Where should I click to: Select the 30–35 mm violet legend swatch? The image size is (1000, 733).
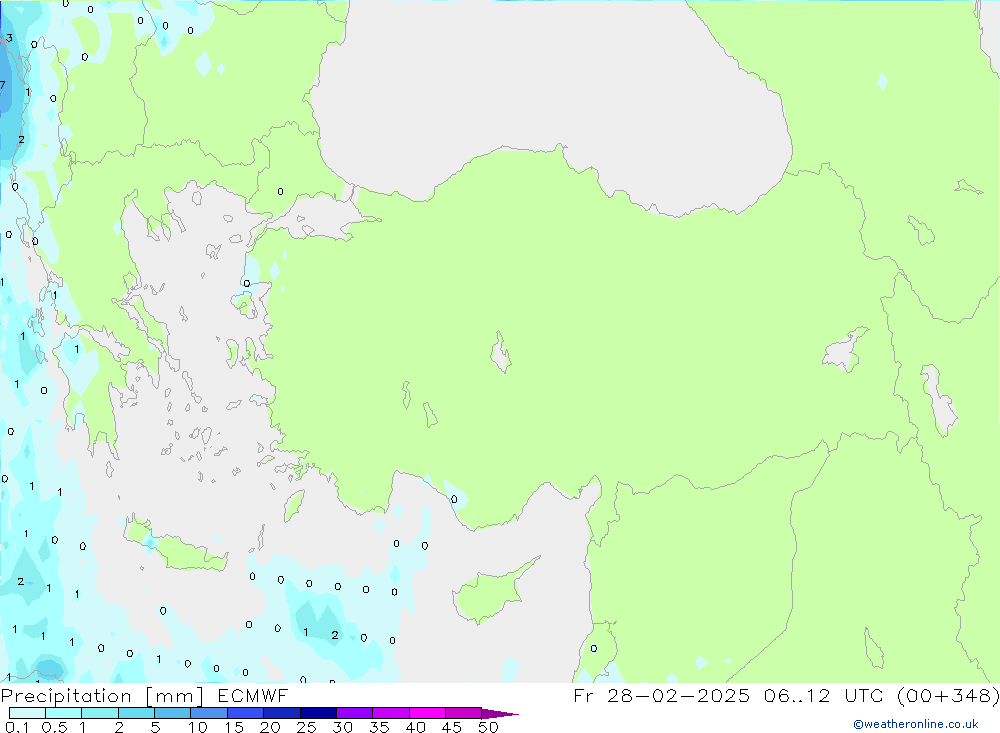(354, 713)
